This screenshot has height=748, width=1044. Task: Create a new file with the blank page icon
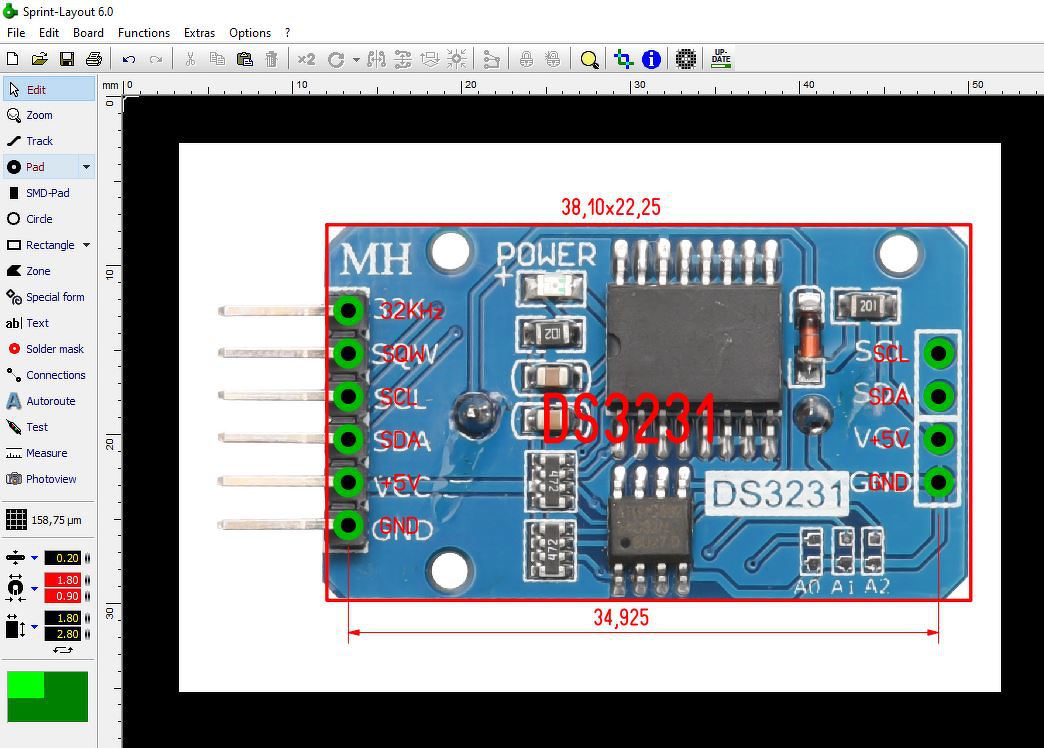pyautogui.click(x=13, y=59)
